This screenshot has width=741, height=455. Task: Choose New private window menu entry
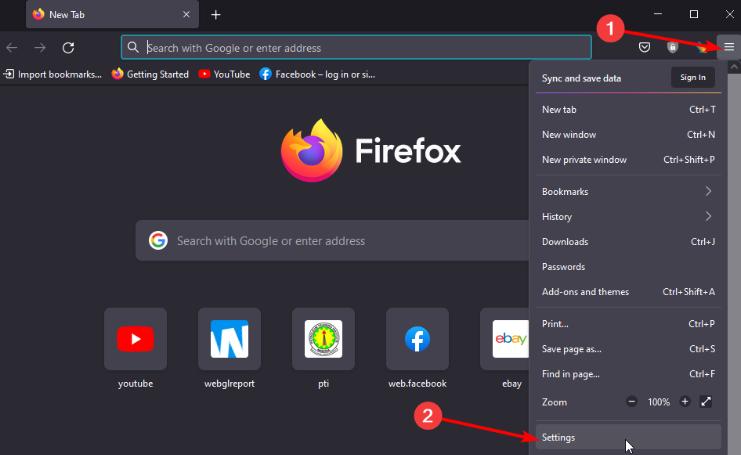[628, 160]
